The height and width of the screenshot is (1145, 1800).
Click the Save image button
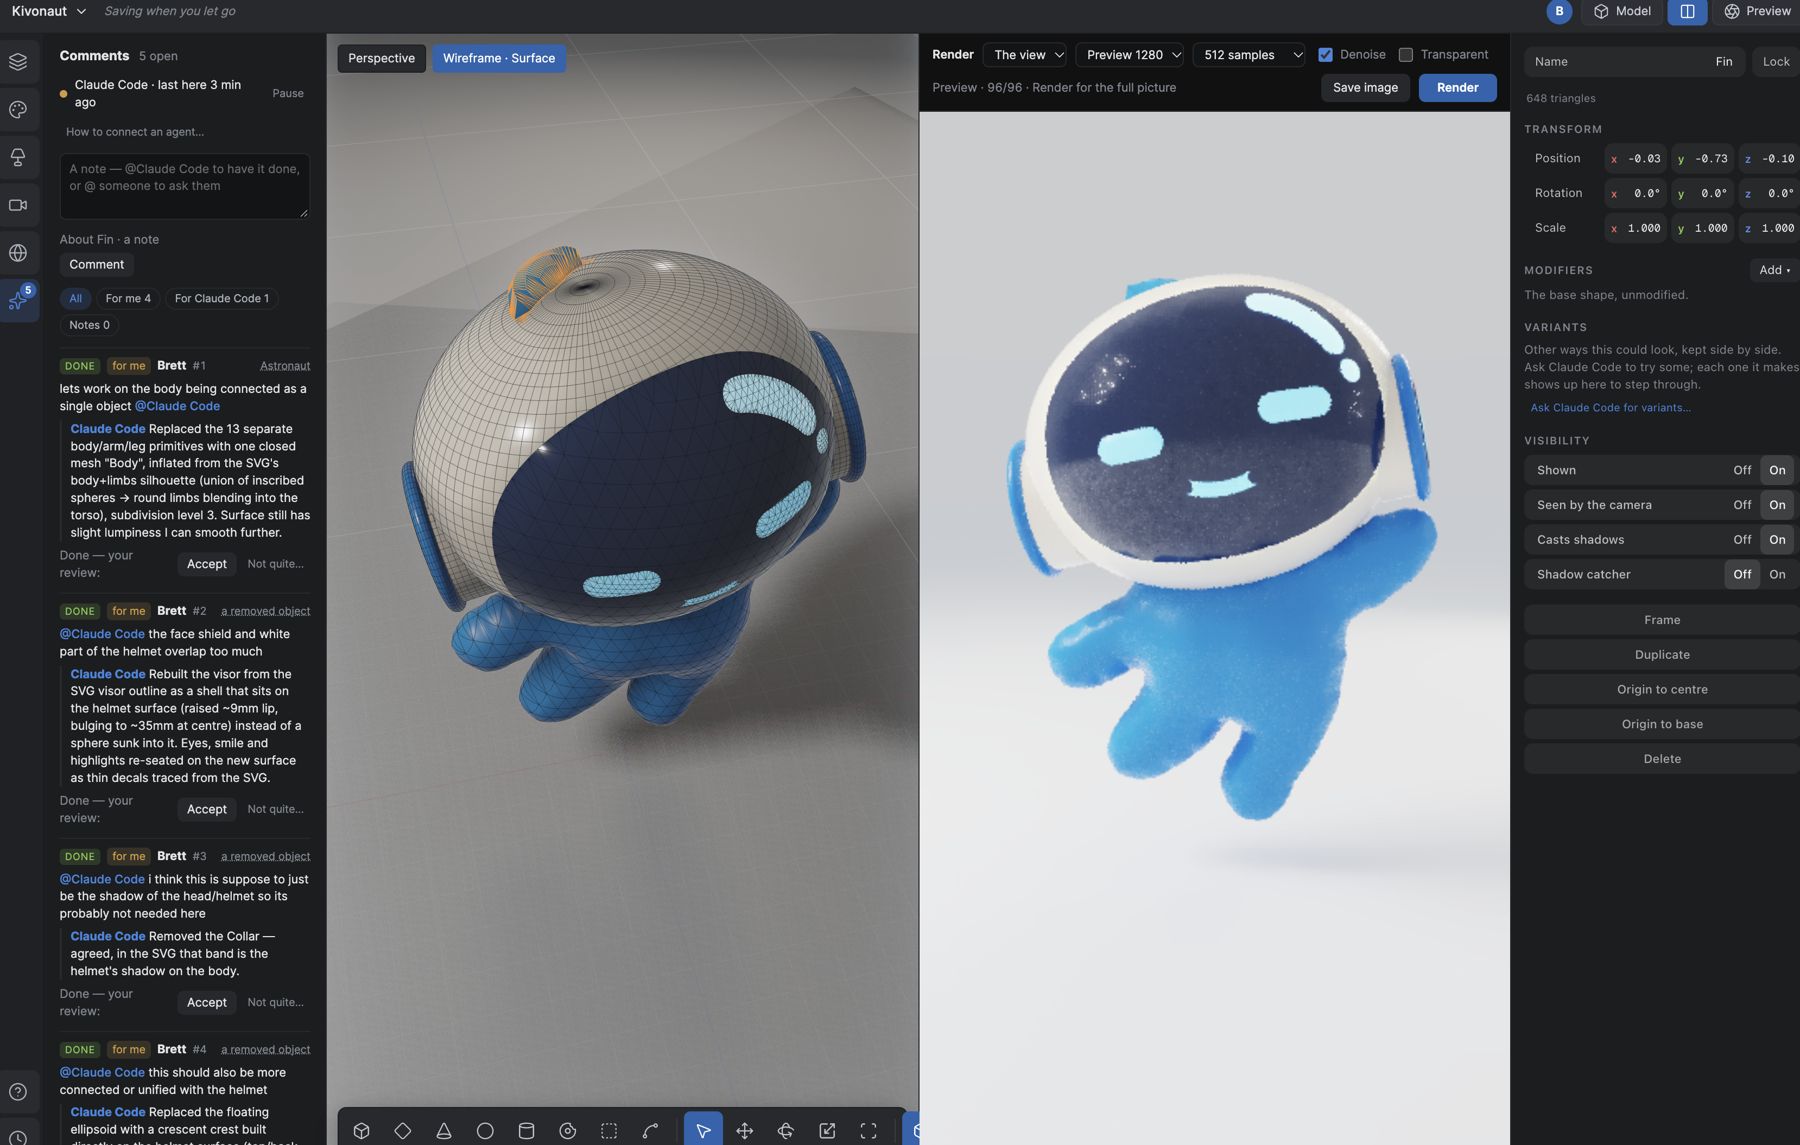pos(1365,88)
